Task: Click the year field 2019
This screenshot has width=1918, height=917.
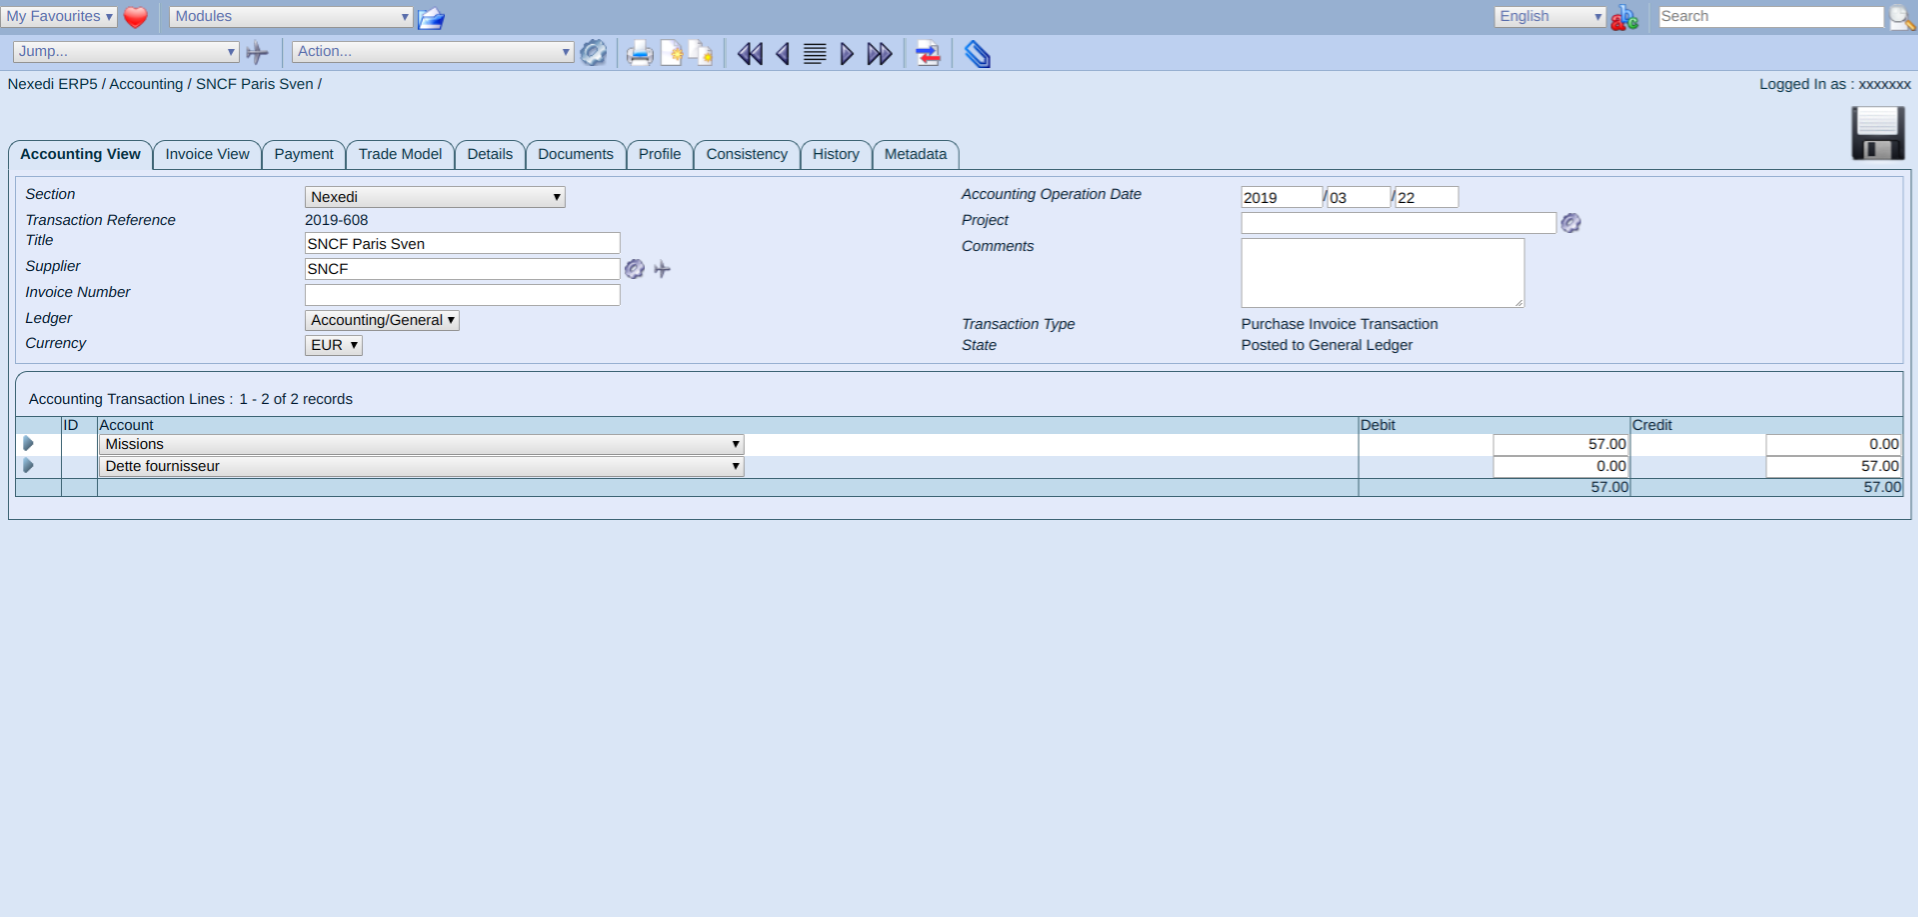Action: pyautogui.click(x=1282, y=197)
